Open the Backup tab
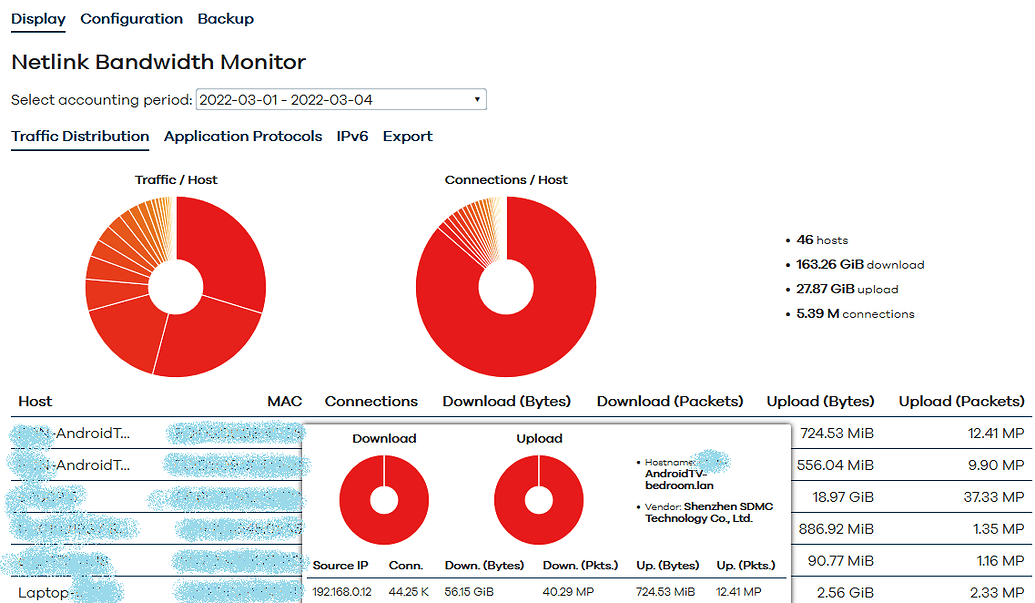 point(225,19)
